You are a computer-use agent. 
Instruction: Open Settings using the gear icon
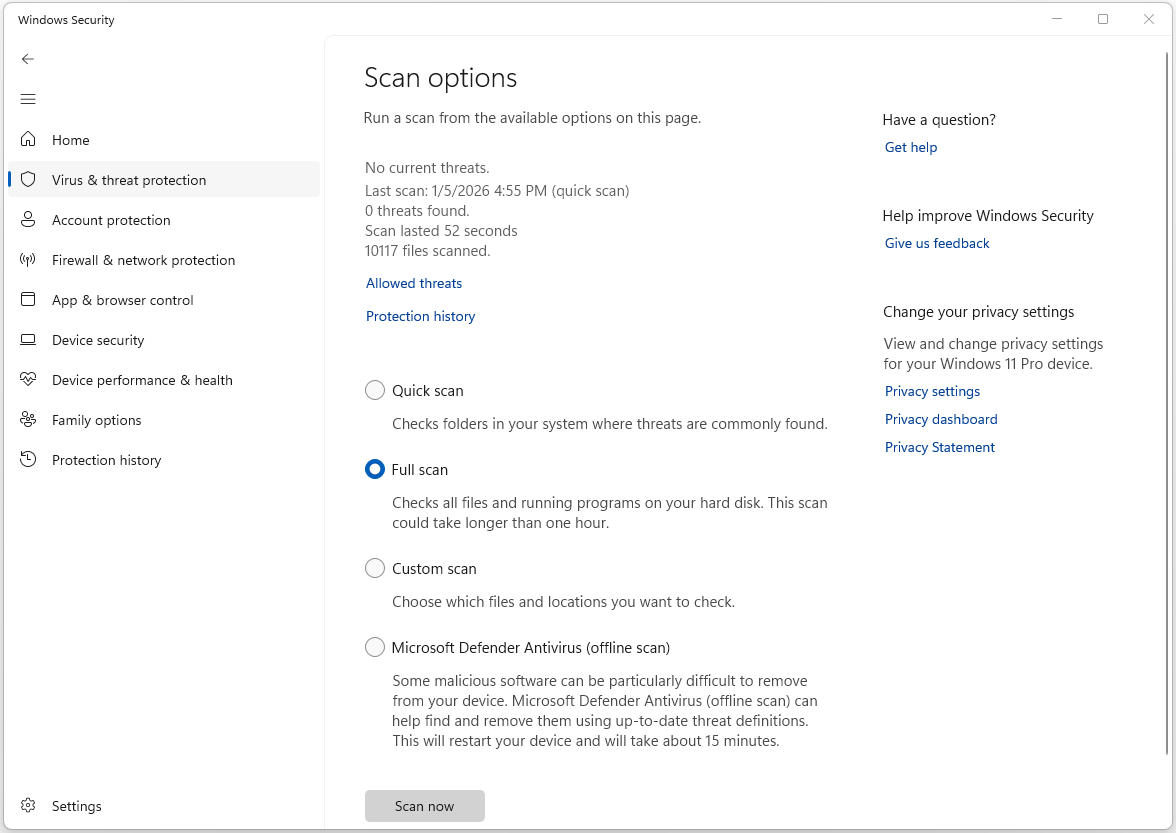pyautogui.click(x=28, y=806)
